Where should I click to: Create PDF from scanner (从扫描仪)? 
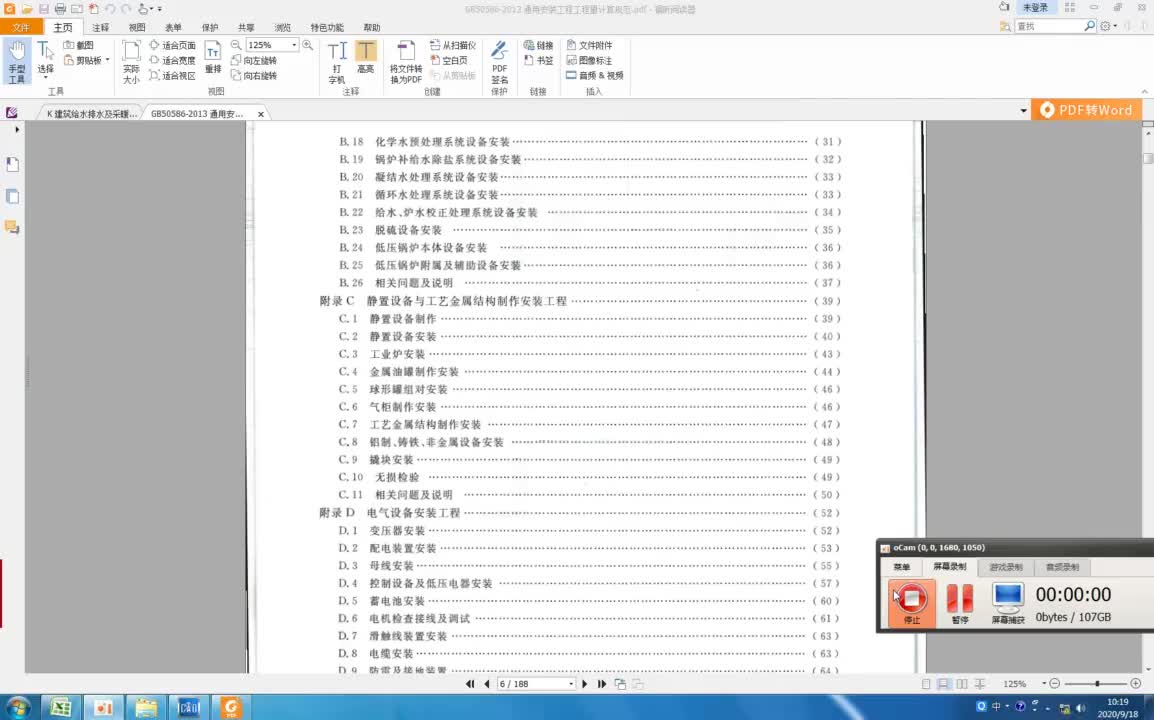point(453,45)
